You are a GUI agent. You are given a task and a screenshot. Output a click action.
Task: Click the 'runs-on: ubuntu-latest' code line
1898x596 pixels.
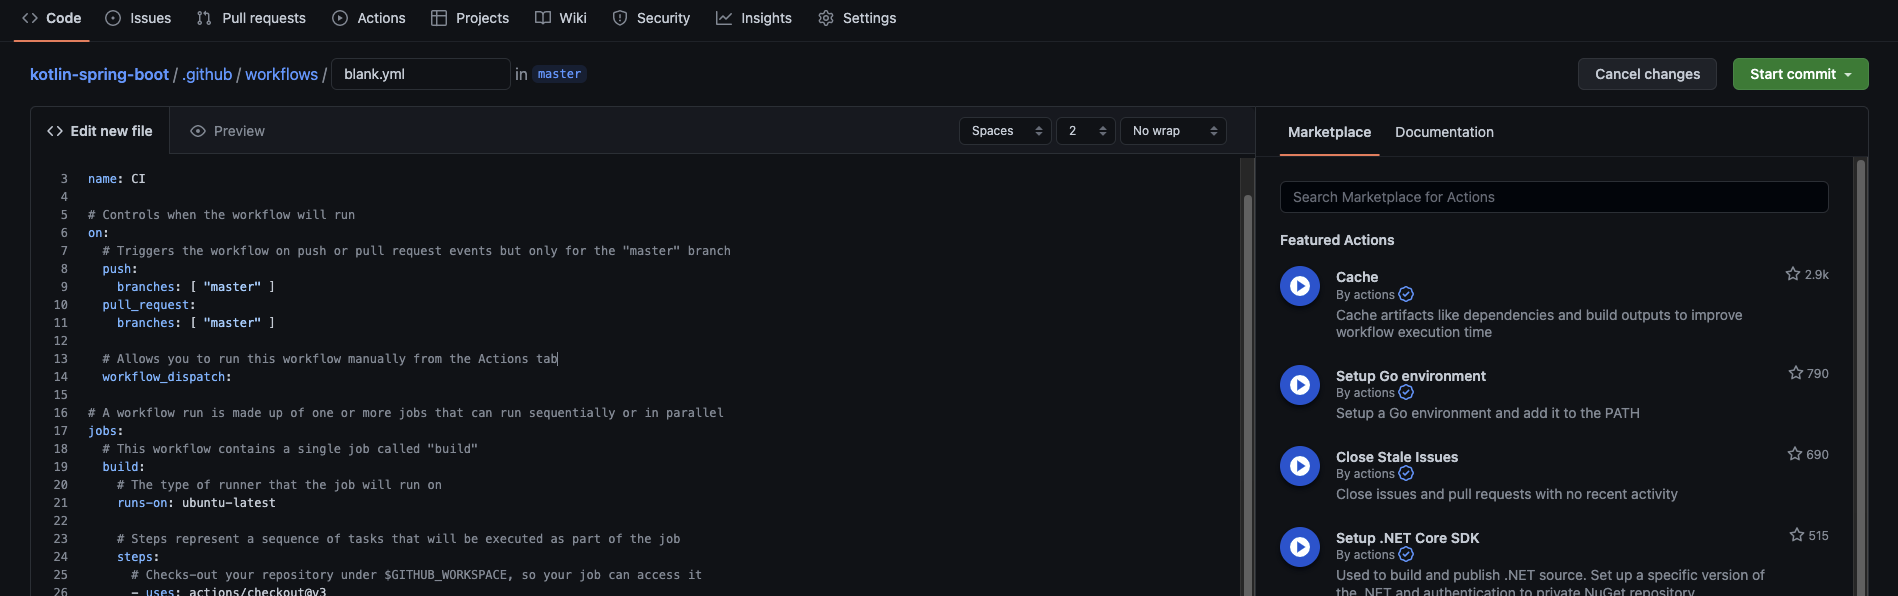(x=196, y=503)
